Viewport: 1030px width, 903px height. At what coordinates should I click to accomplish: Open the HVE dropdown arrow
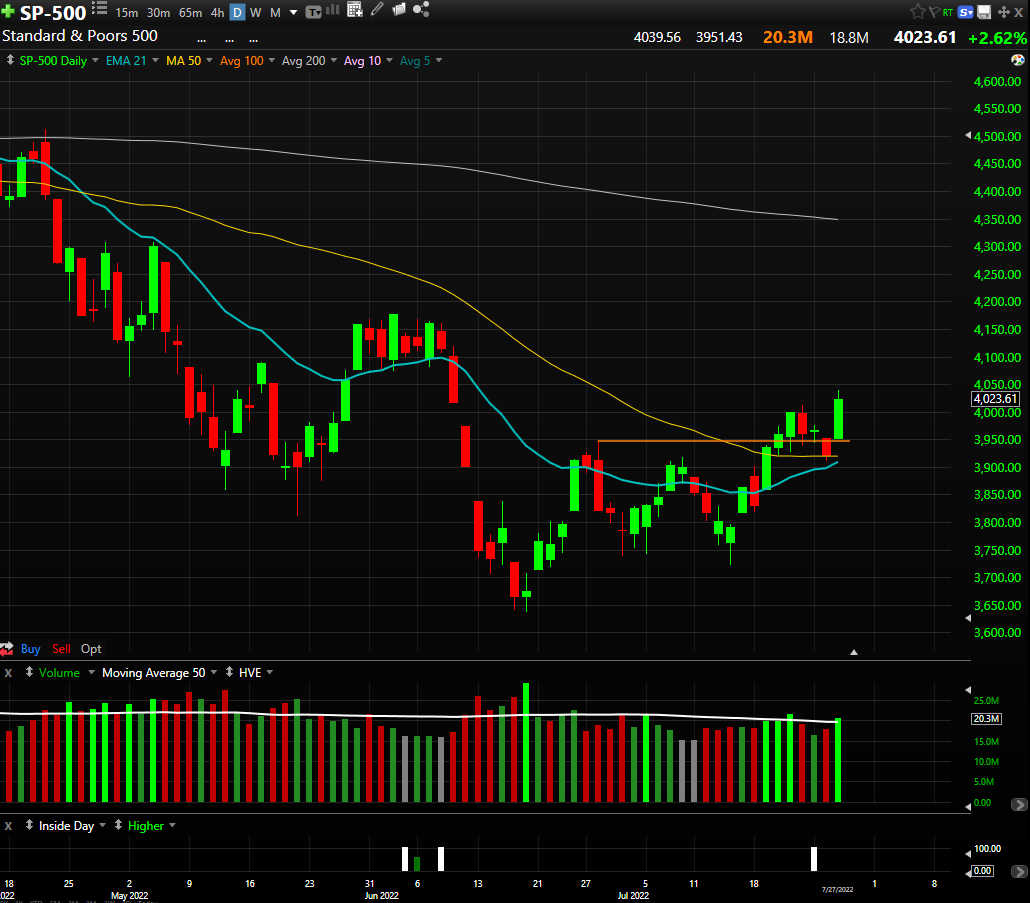[270, 672]
